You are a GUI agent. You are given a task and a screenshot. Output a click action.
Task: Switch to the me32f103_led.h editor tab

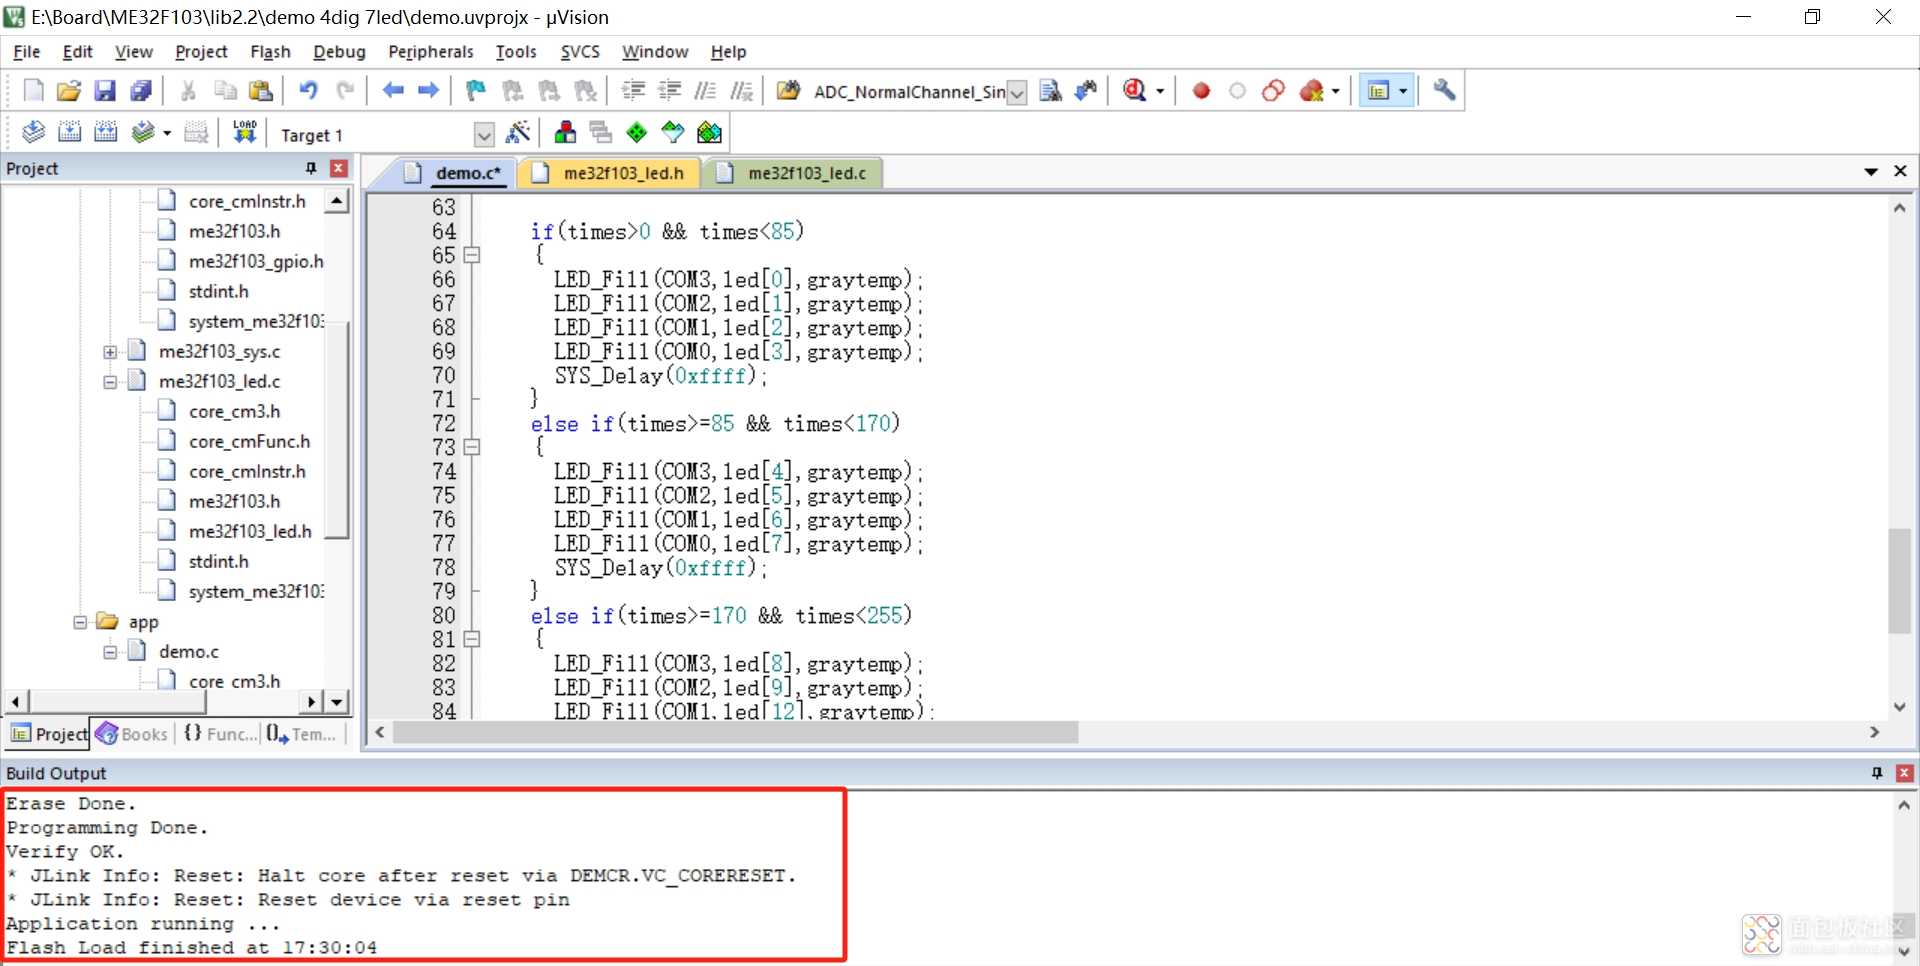[x=610, y=173]
